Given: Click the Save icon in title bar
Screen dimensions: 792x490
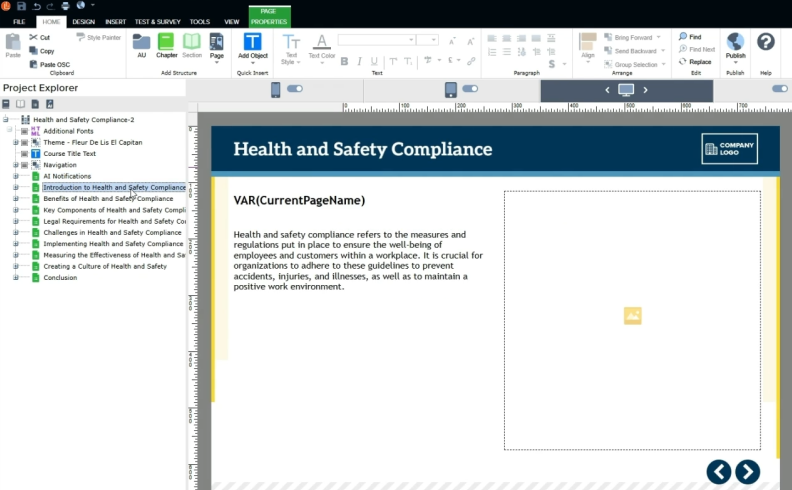Looking at the screenshot, I should (x=21, y=5).
